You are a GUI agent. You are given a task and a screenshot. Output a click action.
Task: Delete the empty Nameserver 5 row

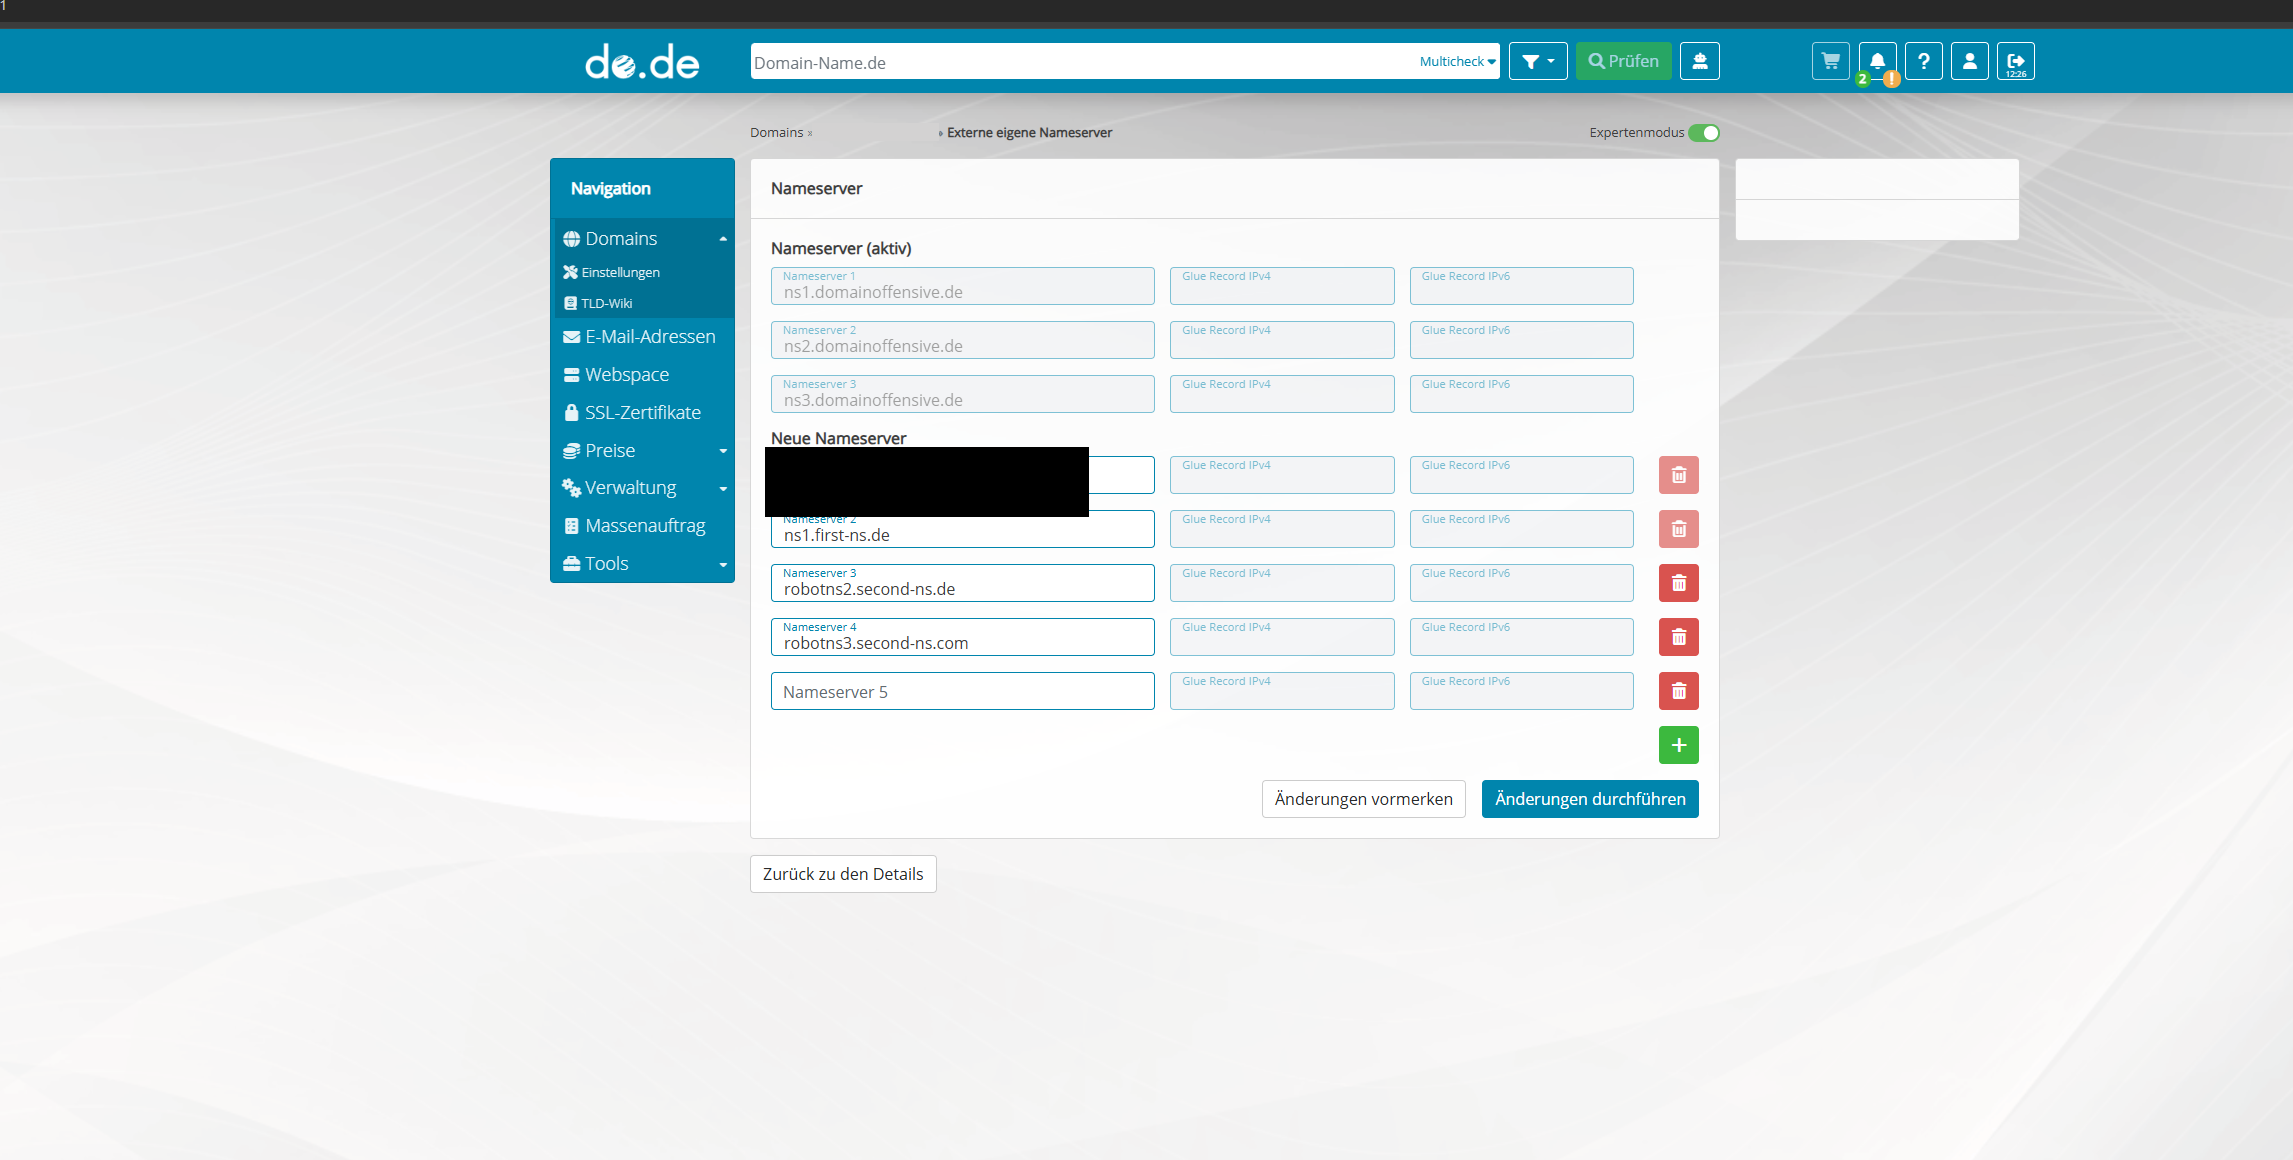click(x=1679, y=691)
